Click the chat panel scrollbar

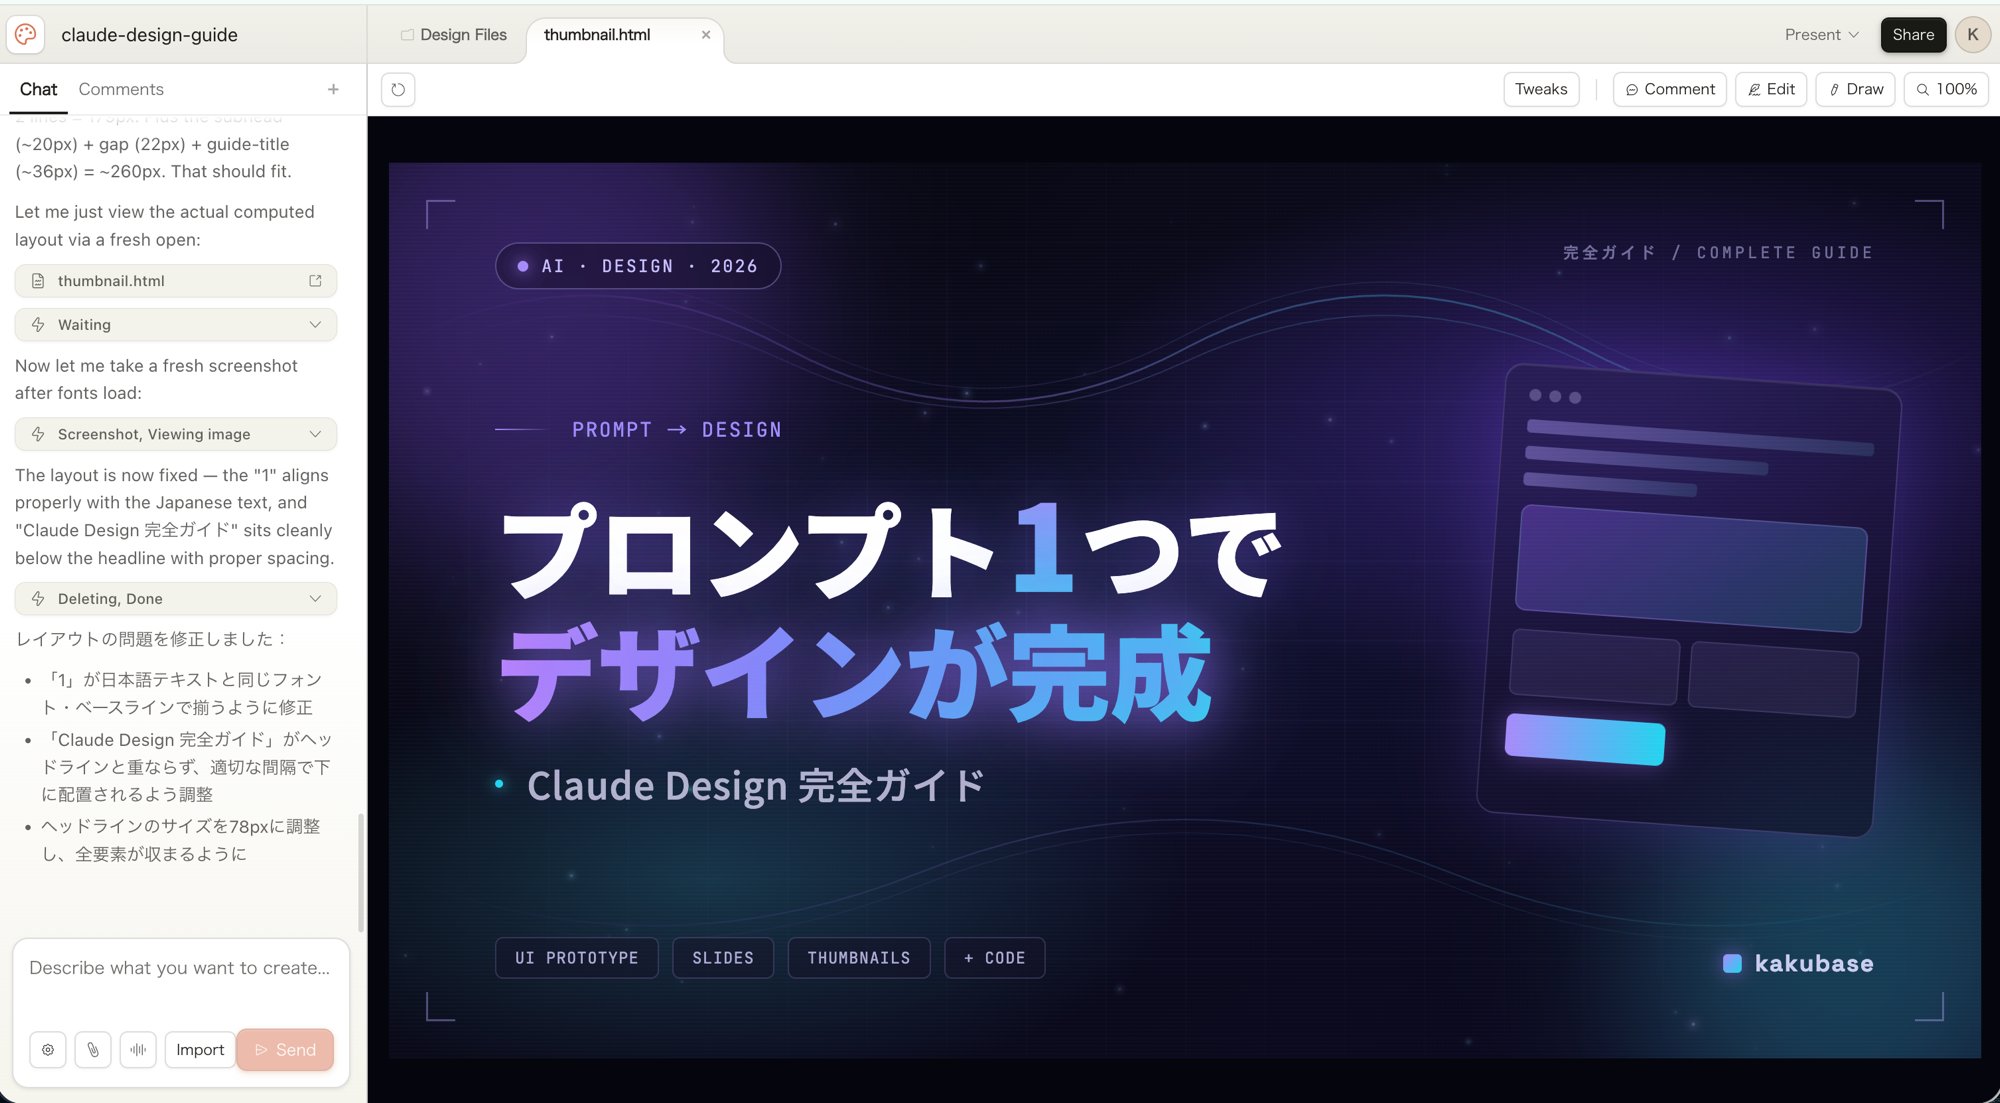click(361, 871)
